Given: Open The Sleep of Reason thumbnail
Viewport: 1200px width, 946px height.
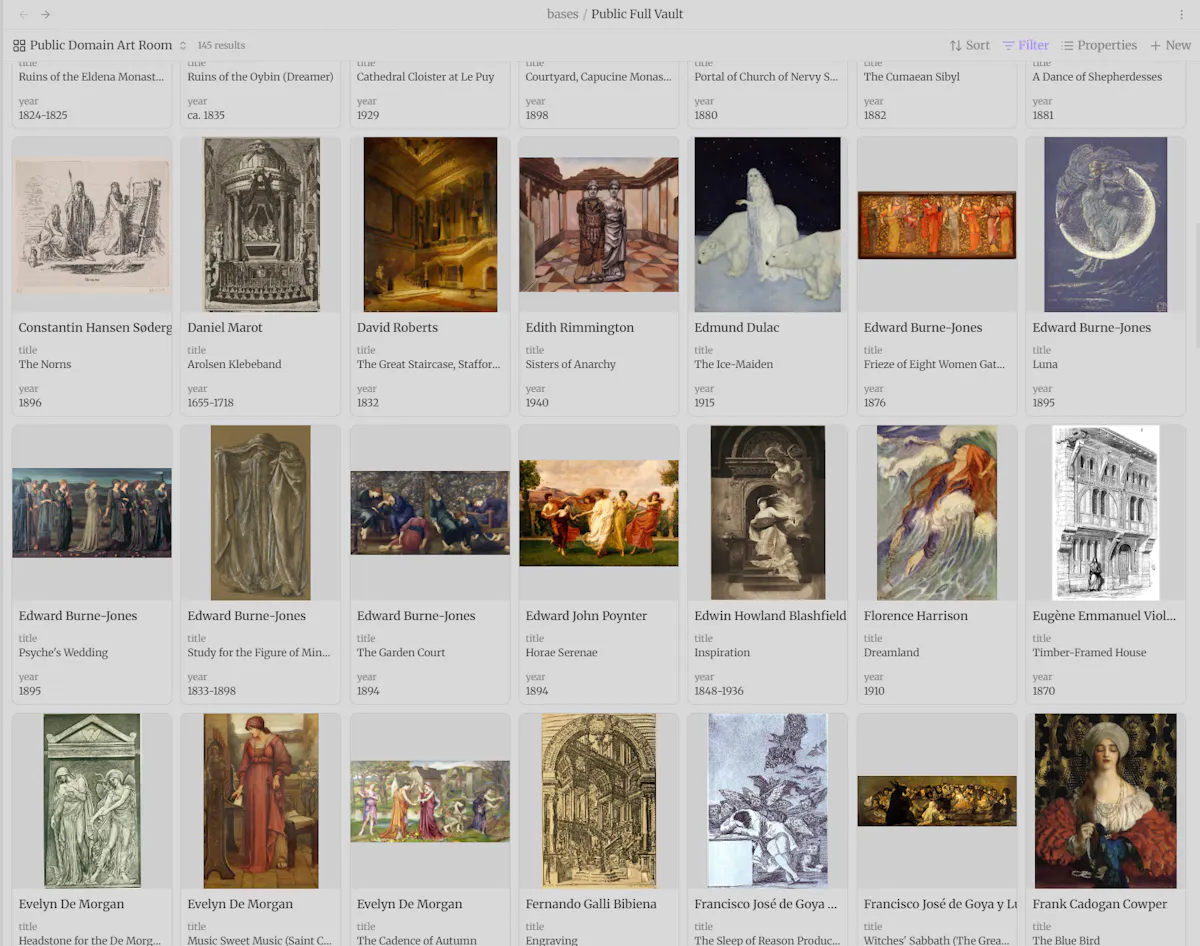Looking at the screenshot, I should tap(768, 801).
